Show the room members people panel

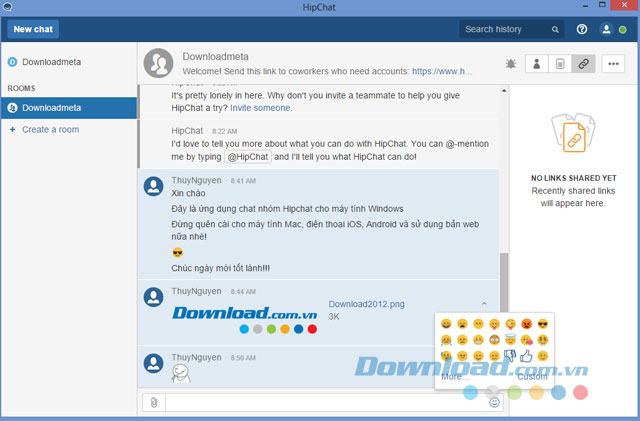(x=537, y=64)
